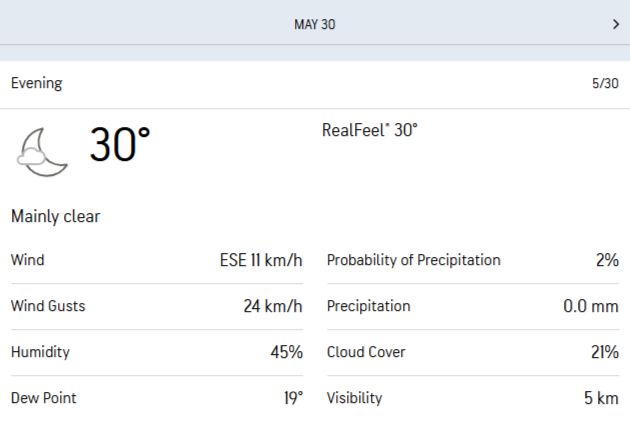Click the 21% cloud cover value
The height and width of the screenshot is (427, 630).
603,352
